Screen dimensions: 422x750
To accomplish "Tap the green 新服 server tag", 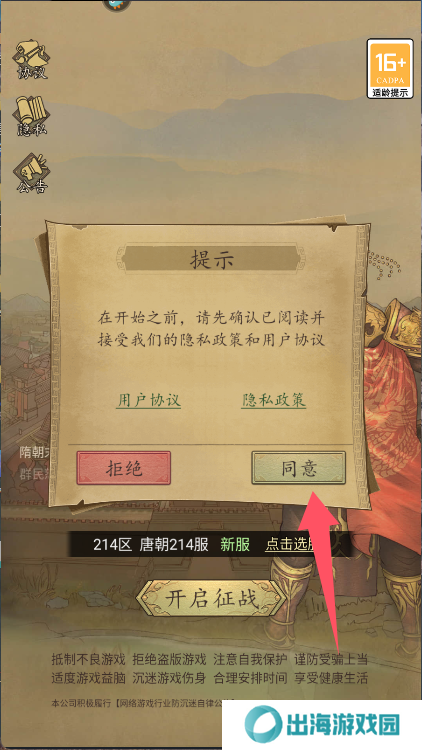I will (235, 545).
